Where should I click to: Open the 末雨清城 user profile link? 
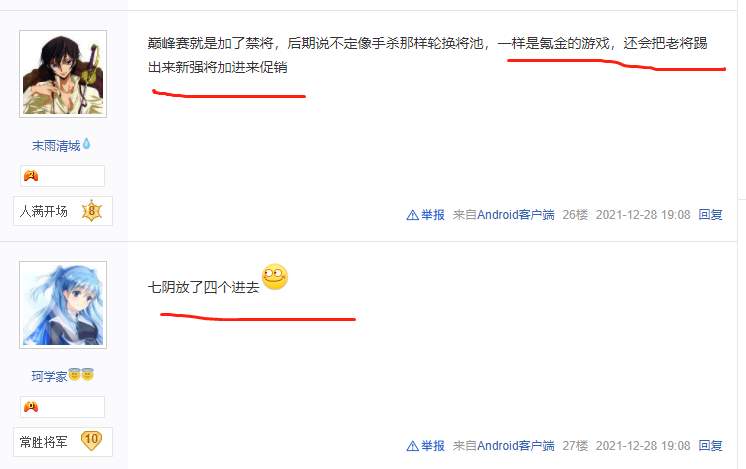click(56, 146)
